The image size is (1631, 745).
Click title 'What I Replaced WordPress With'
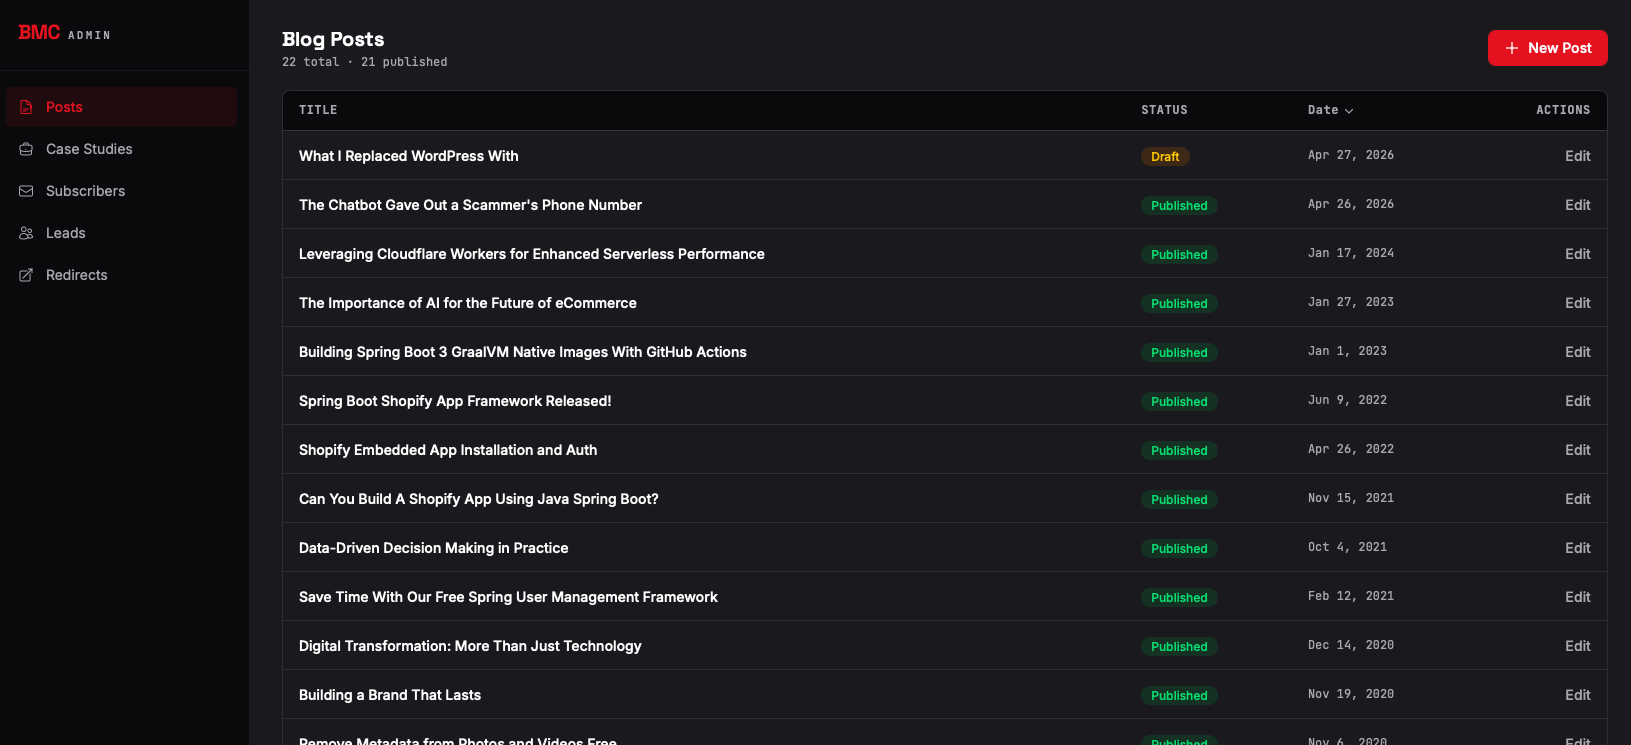408,156
